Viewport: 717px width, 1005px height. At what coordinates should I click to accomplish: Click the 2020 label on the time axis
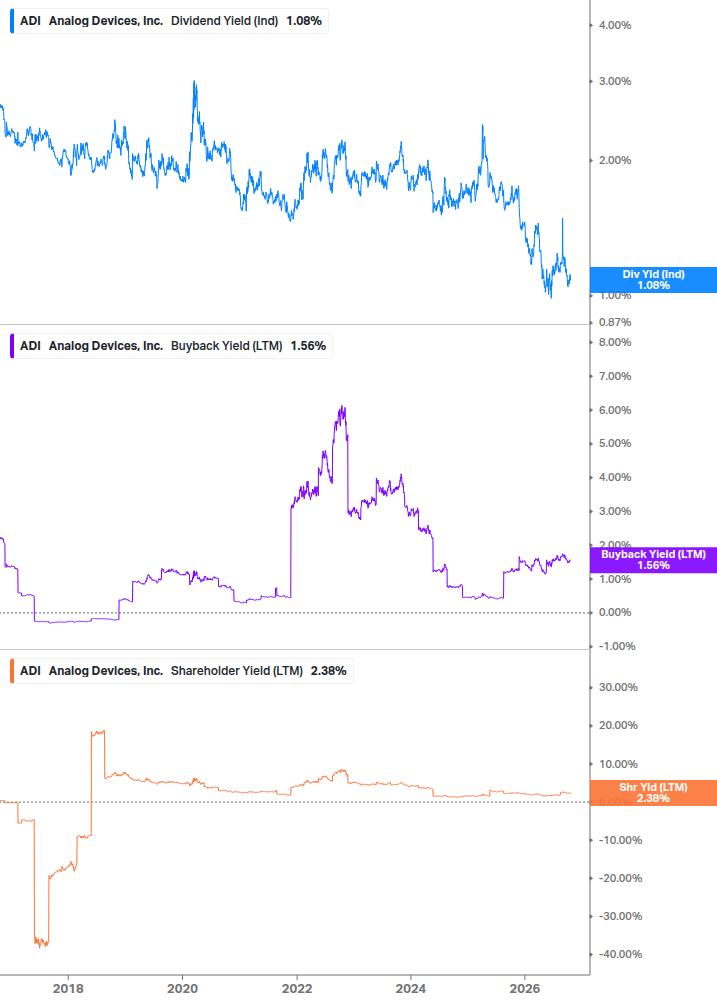click(183, 988)
